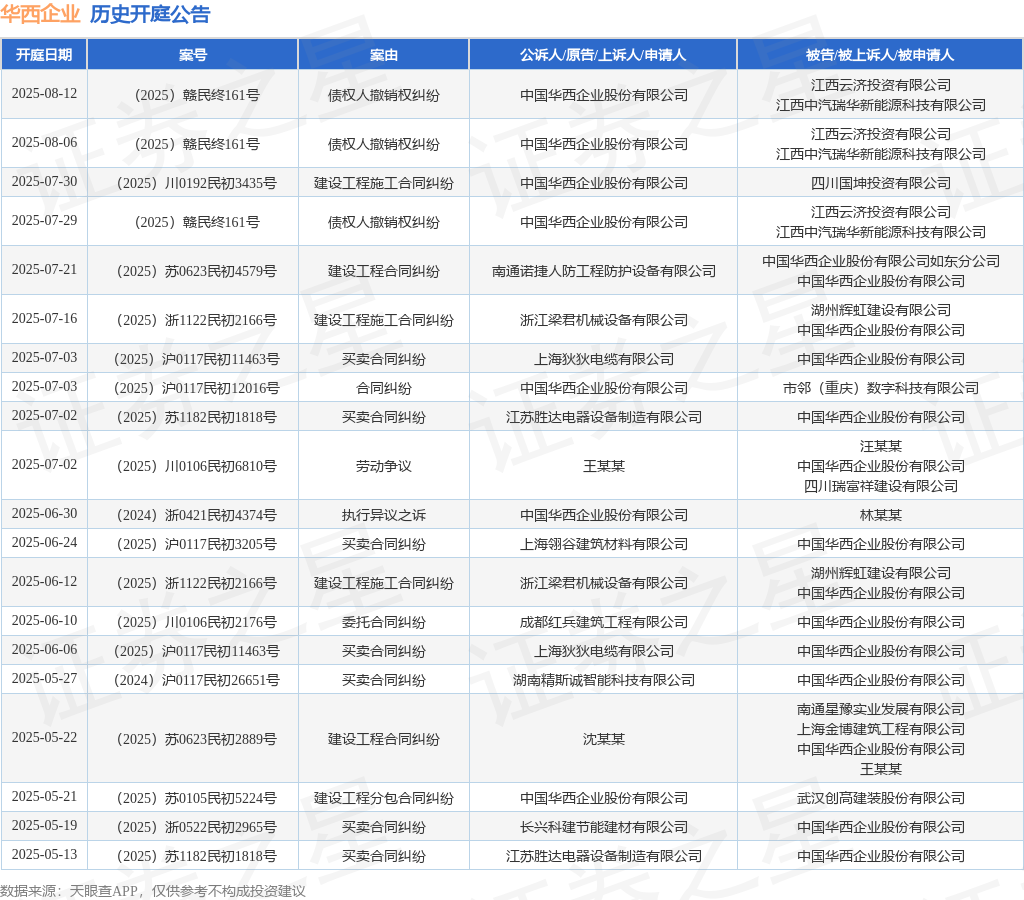Click the date cell 2025-08-12
This screenshot has width=1024, height=900.
coord(44,93)
